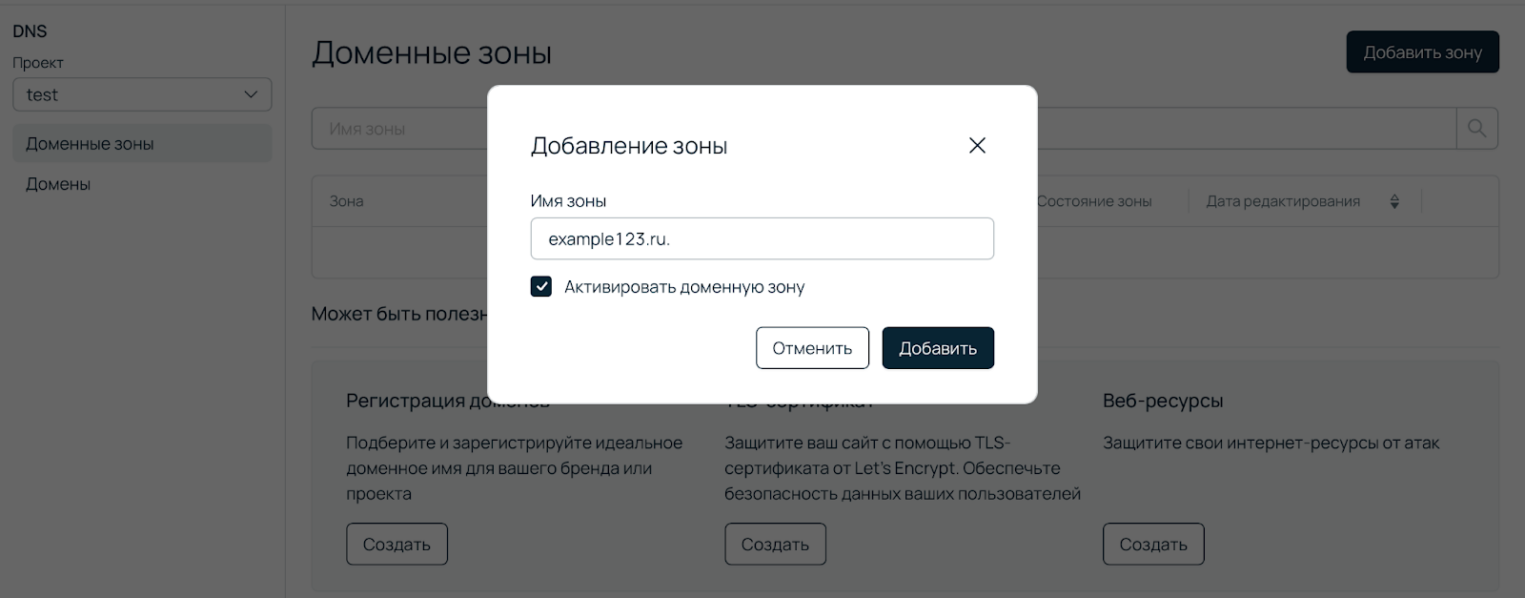This screenshot has width=1525, height=598.
Task: Click Создать under Веб-ресурсы
Action: pos(1153,543)
